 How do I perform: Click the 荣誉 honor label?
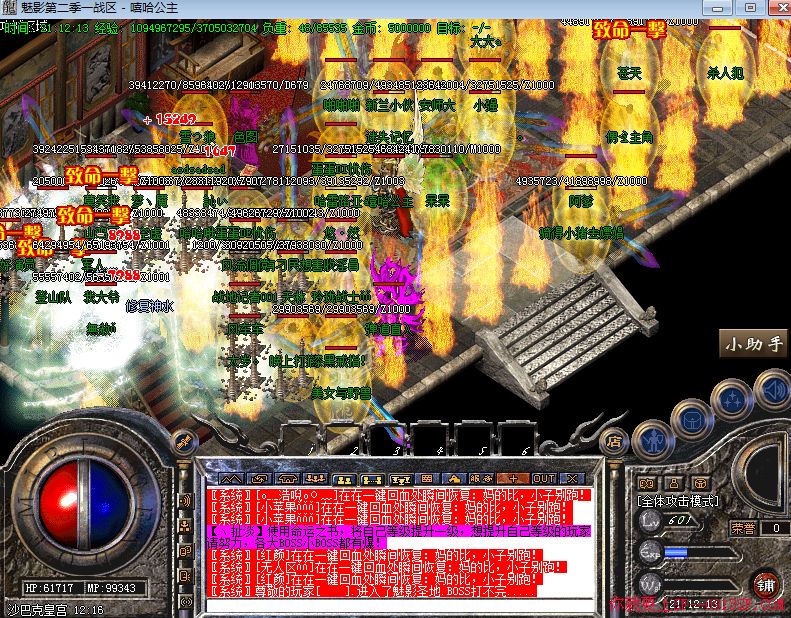[x=743, y=528]
